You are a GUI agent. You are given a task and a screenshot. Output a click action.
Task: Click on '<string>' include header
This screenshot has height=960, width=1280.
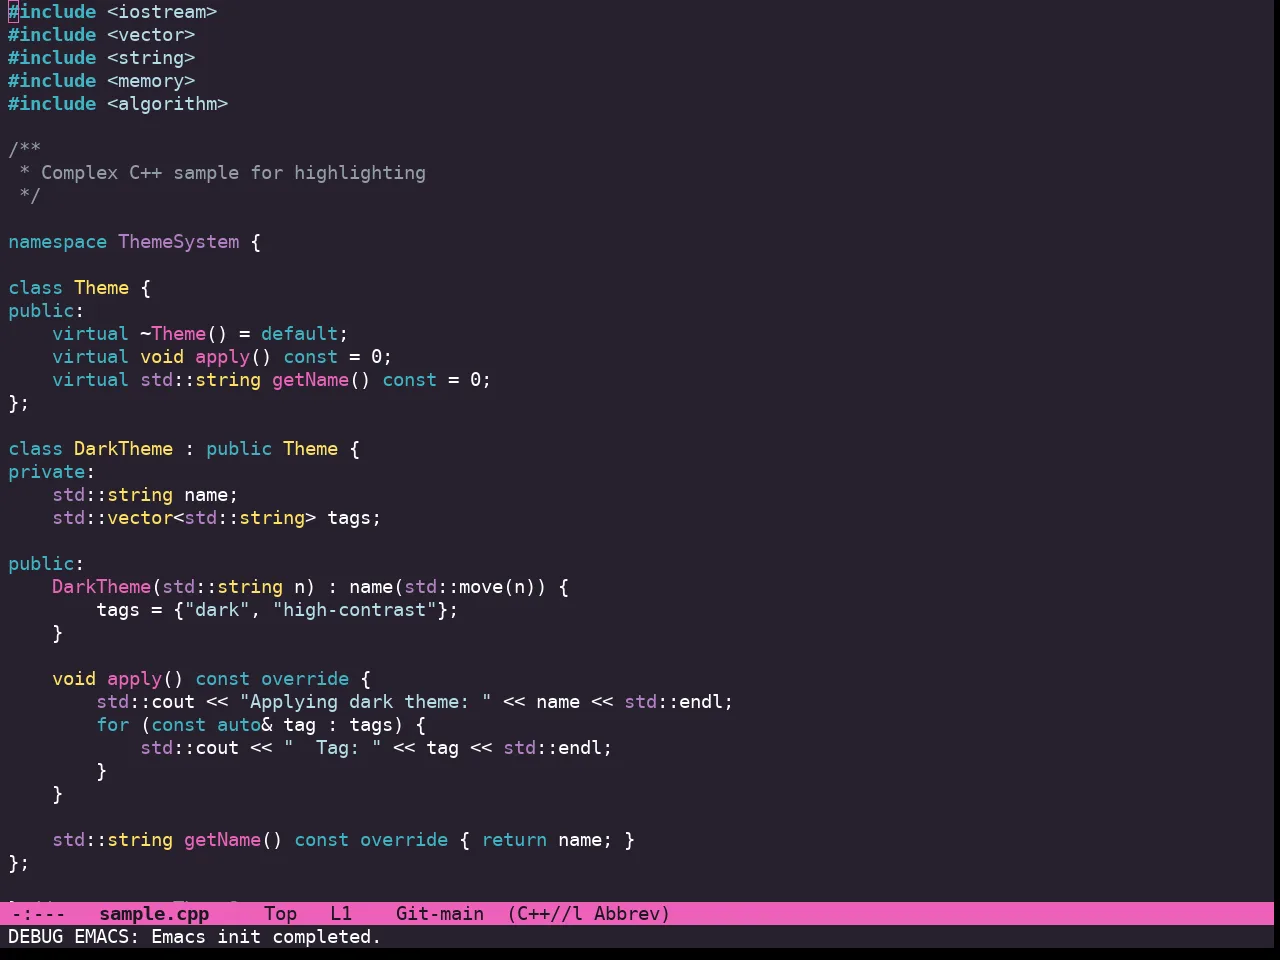tap(151, 58)
